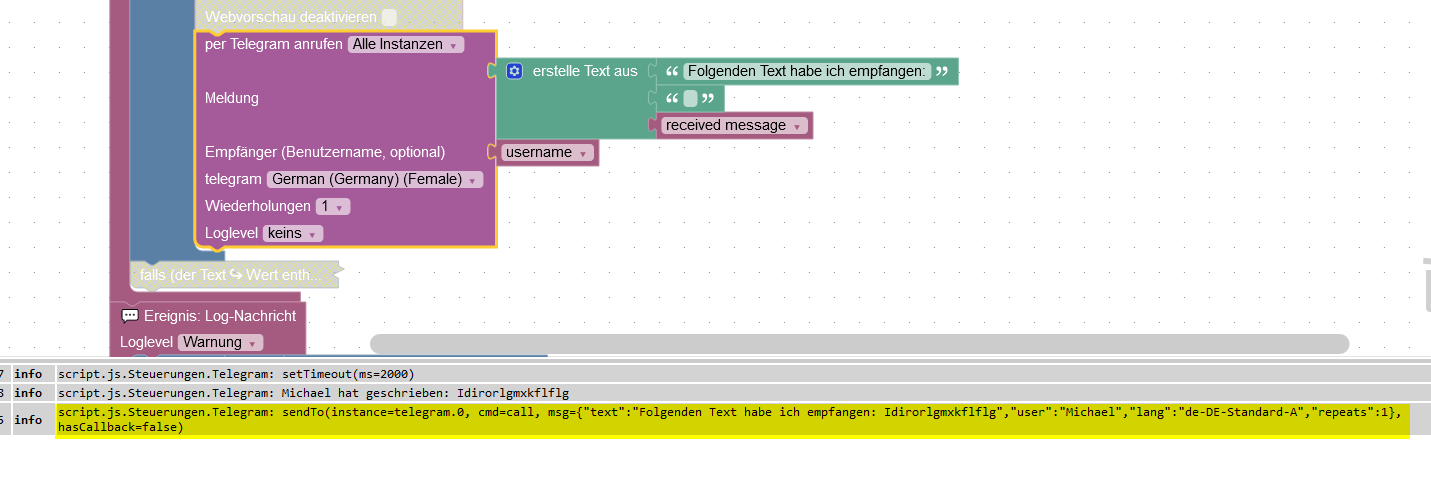1431x482 pixels.
Task: Open the 'Alle Instanzen' dropdown
Action: pos(406,44)
